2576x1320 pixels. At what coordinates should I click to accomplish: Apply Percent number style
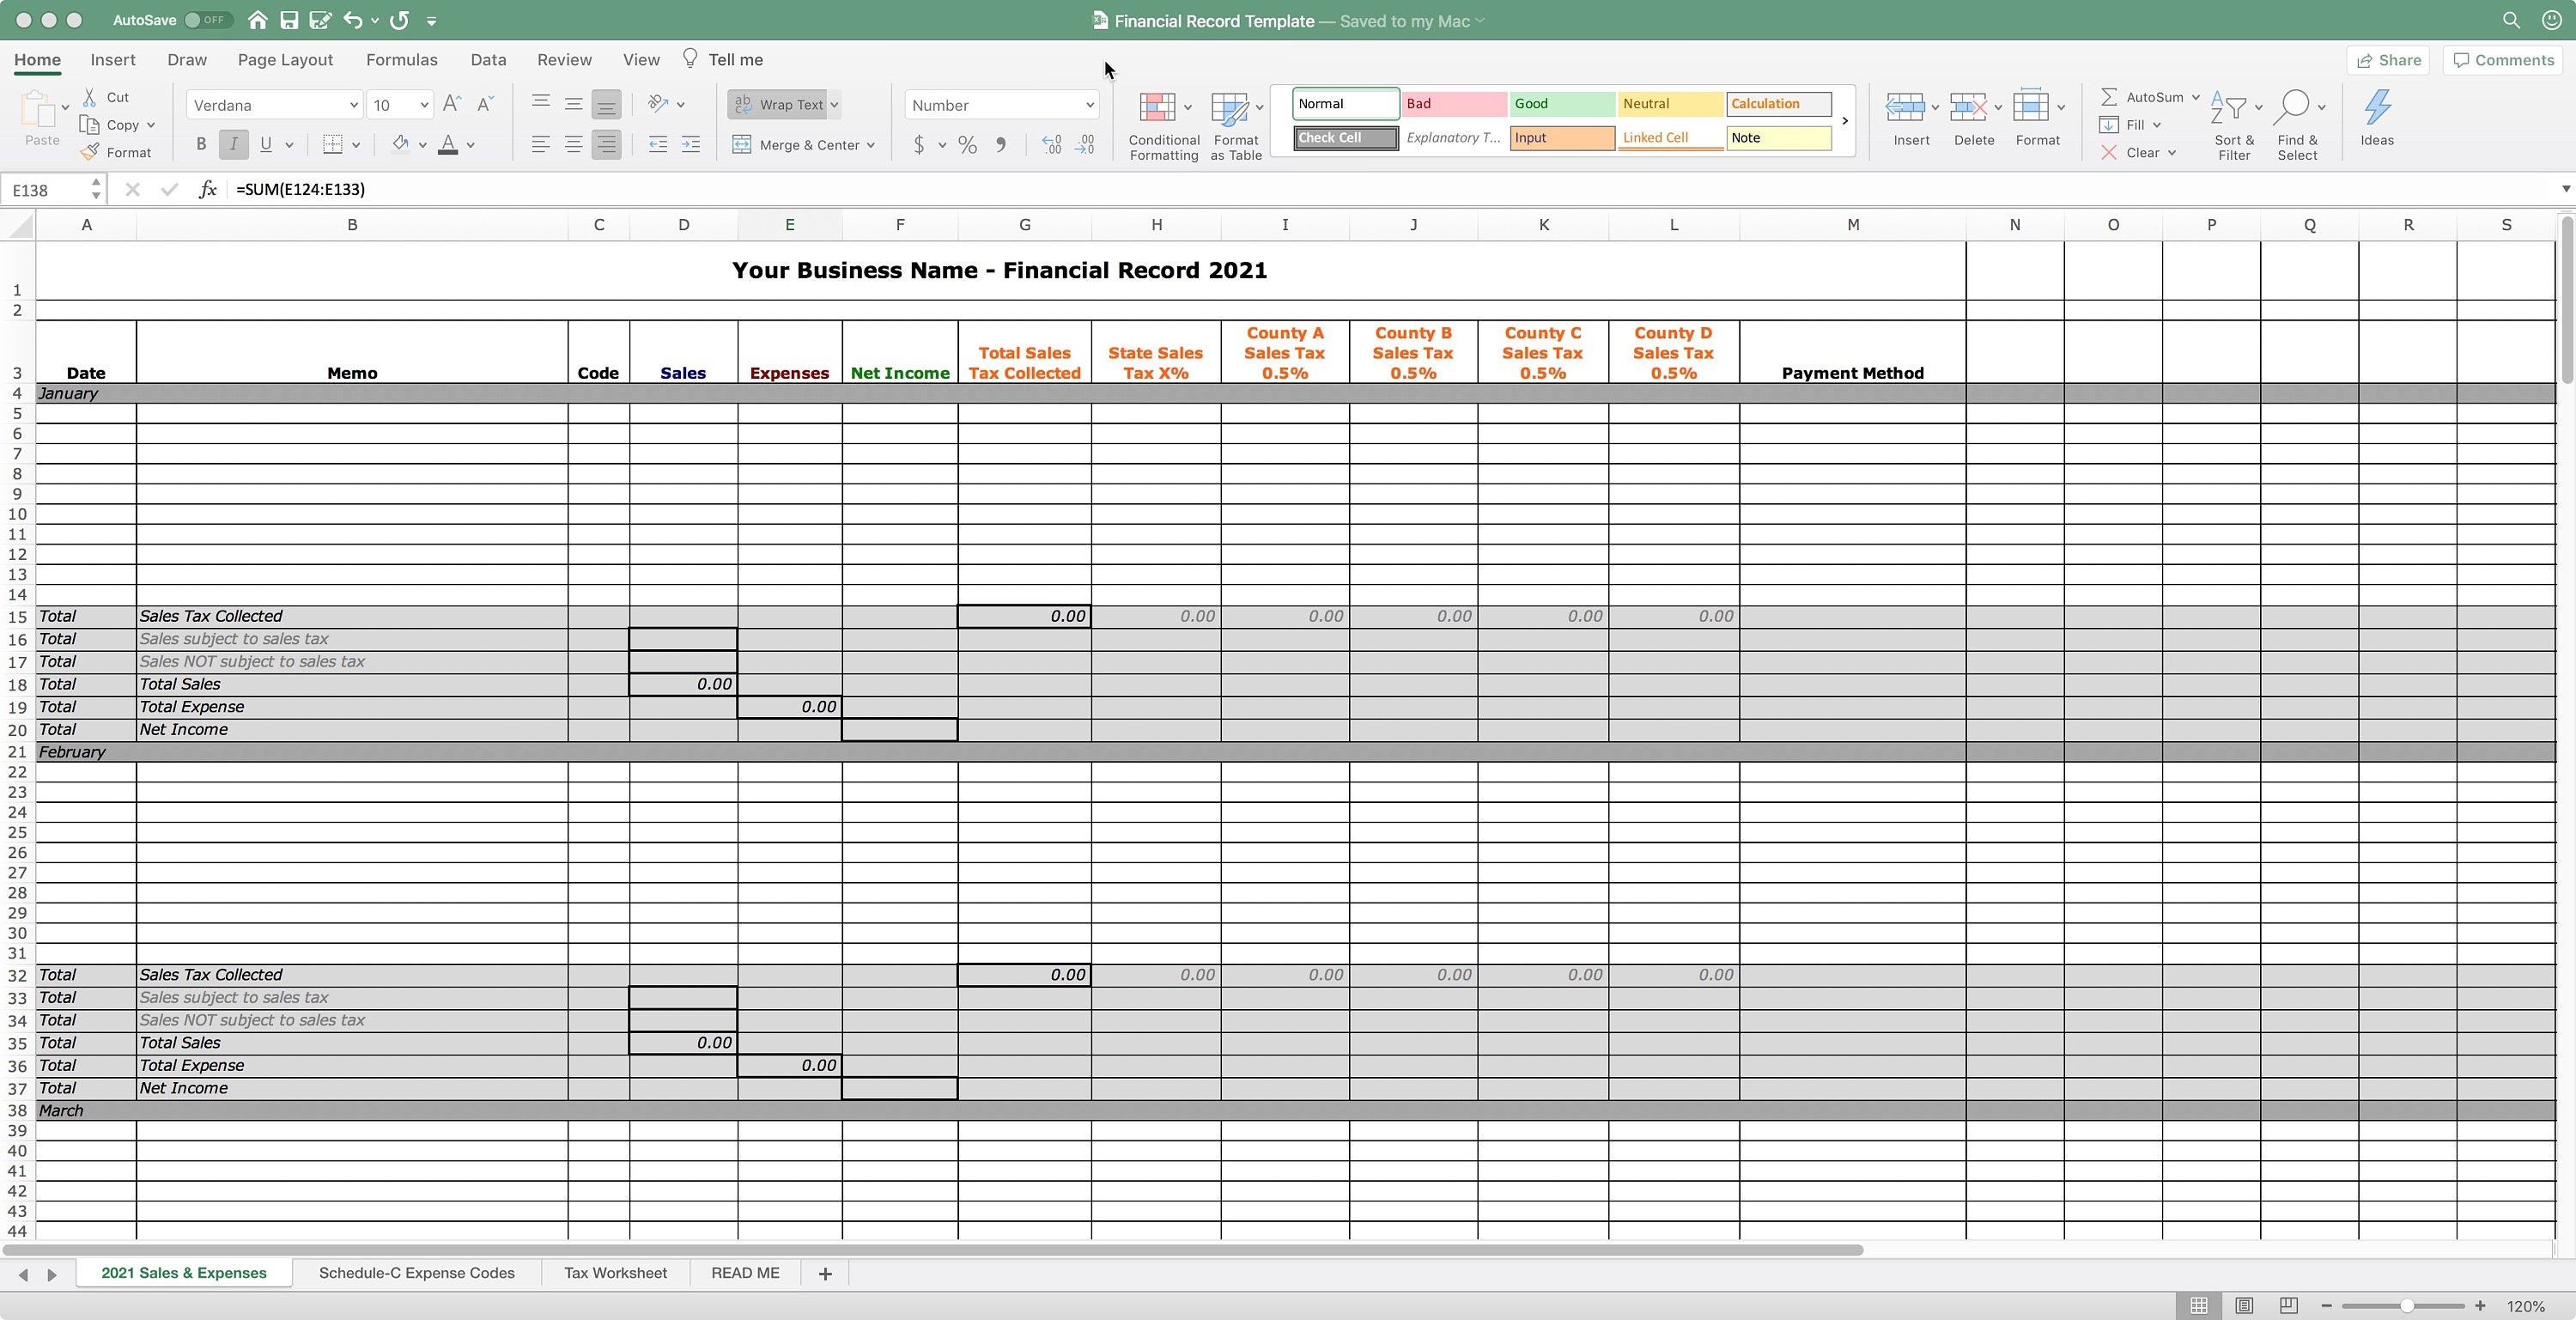pos(966,145)
